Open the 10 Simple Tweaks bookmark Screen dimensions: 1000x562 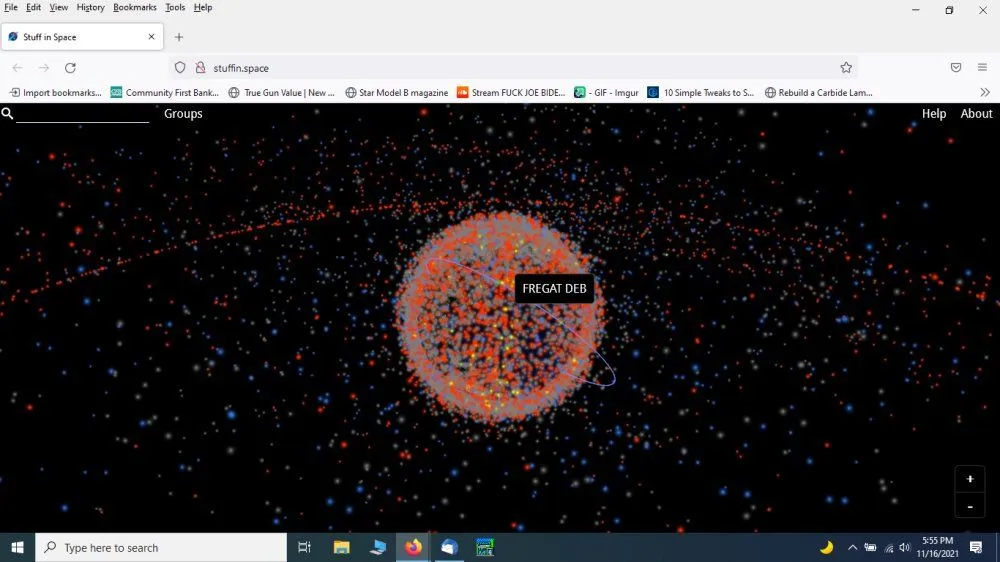tap(701, 92)
